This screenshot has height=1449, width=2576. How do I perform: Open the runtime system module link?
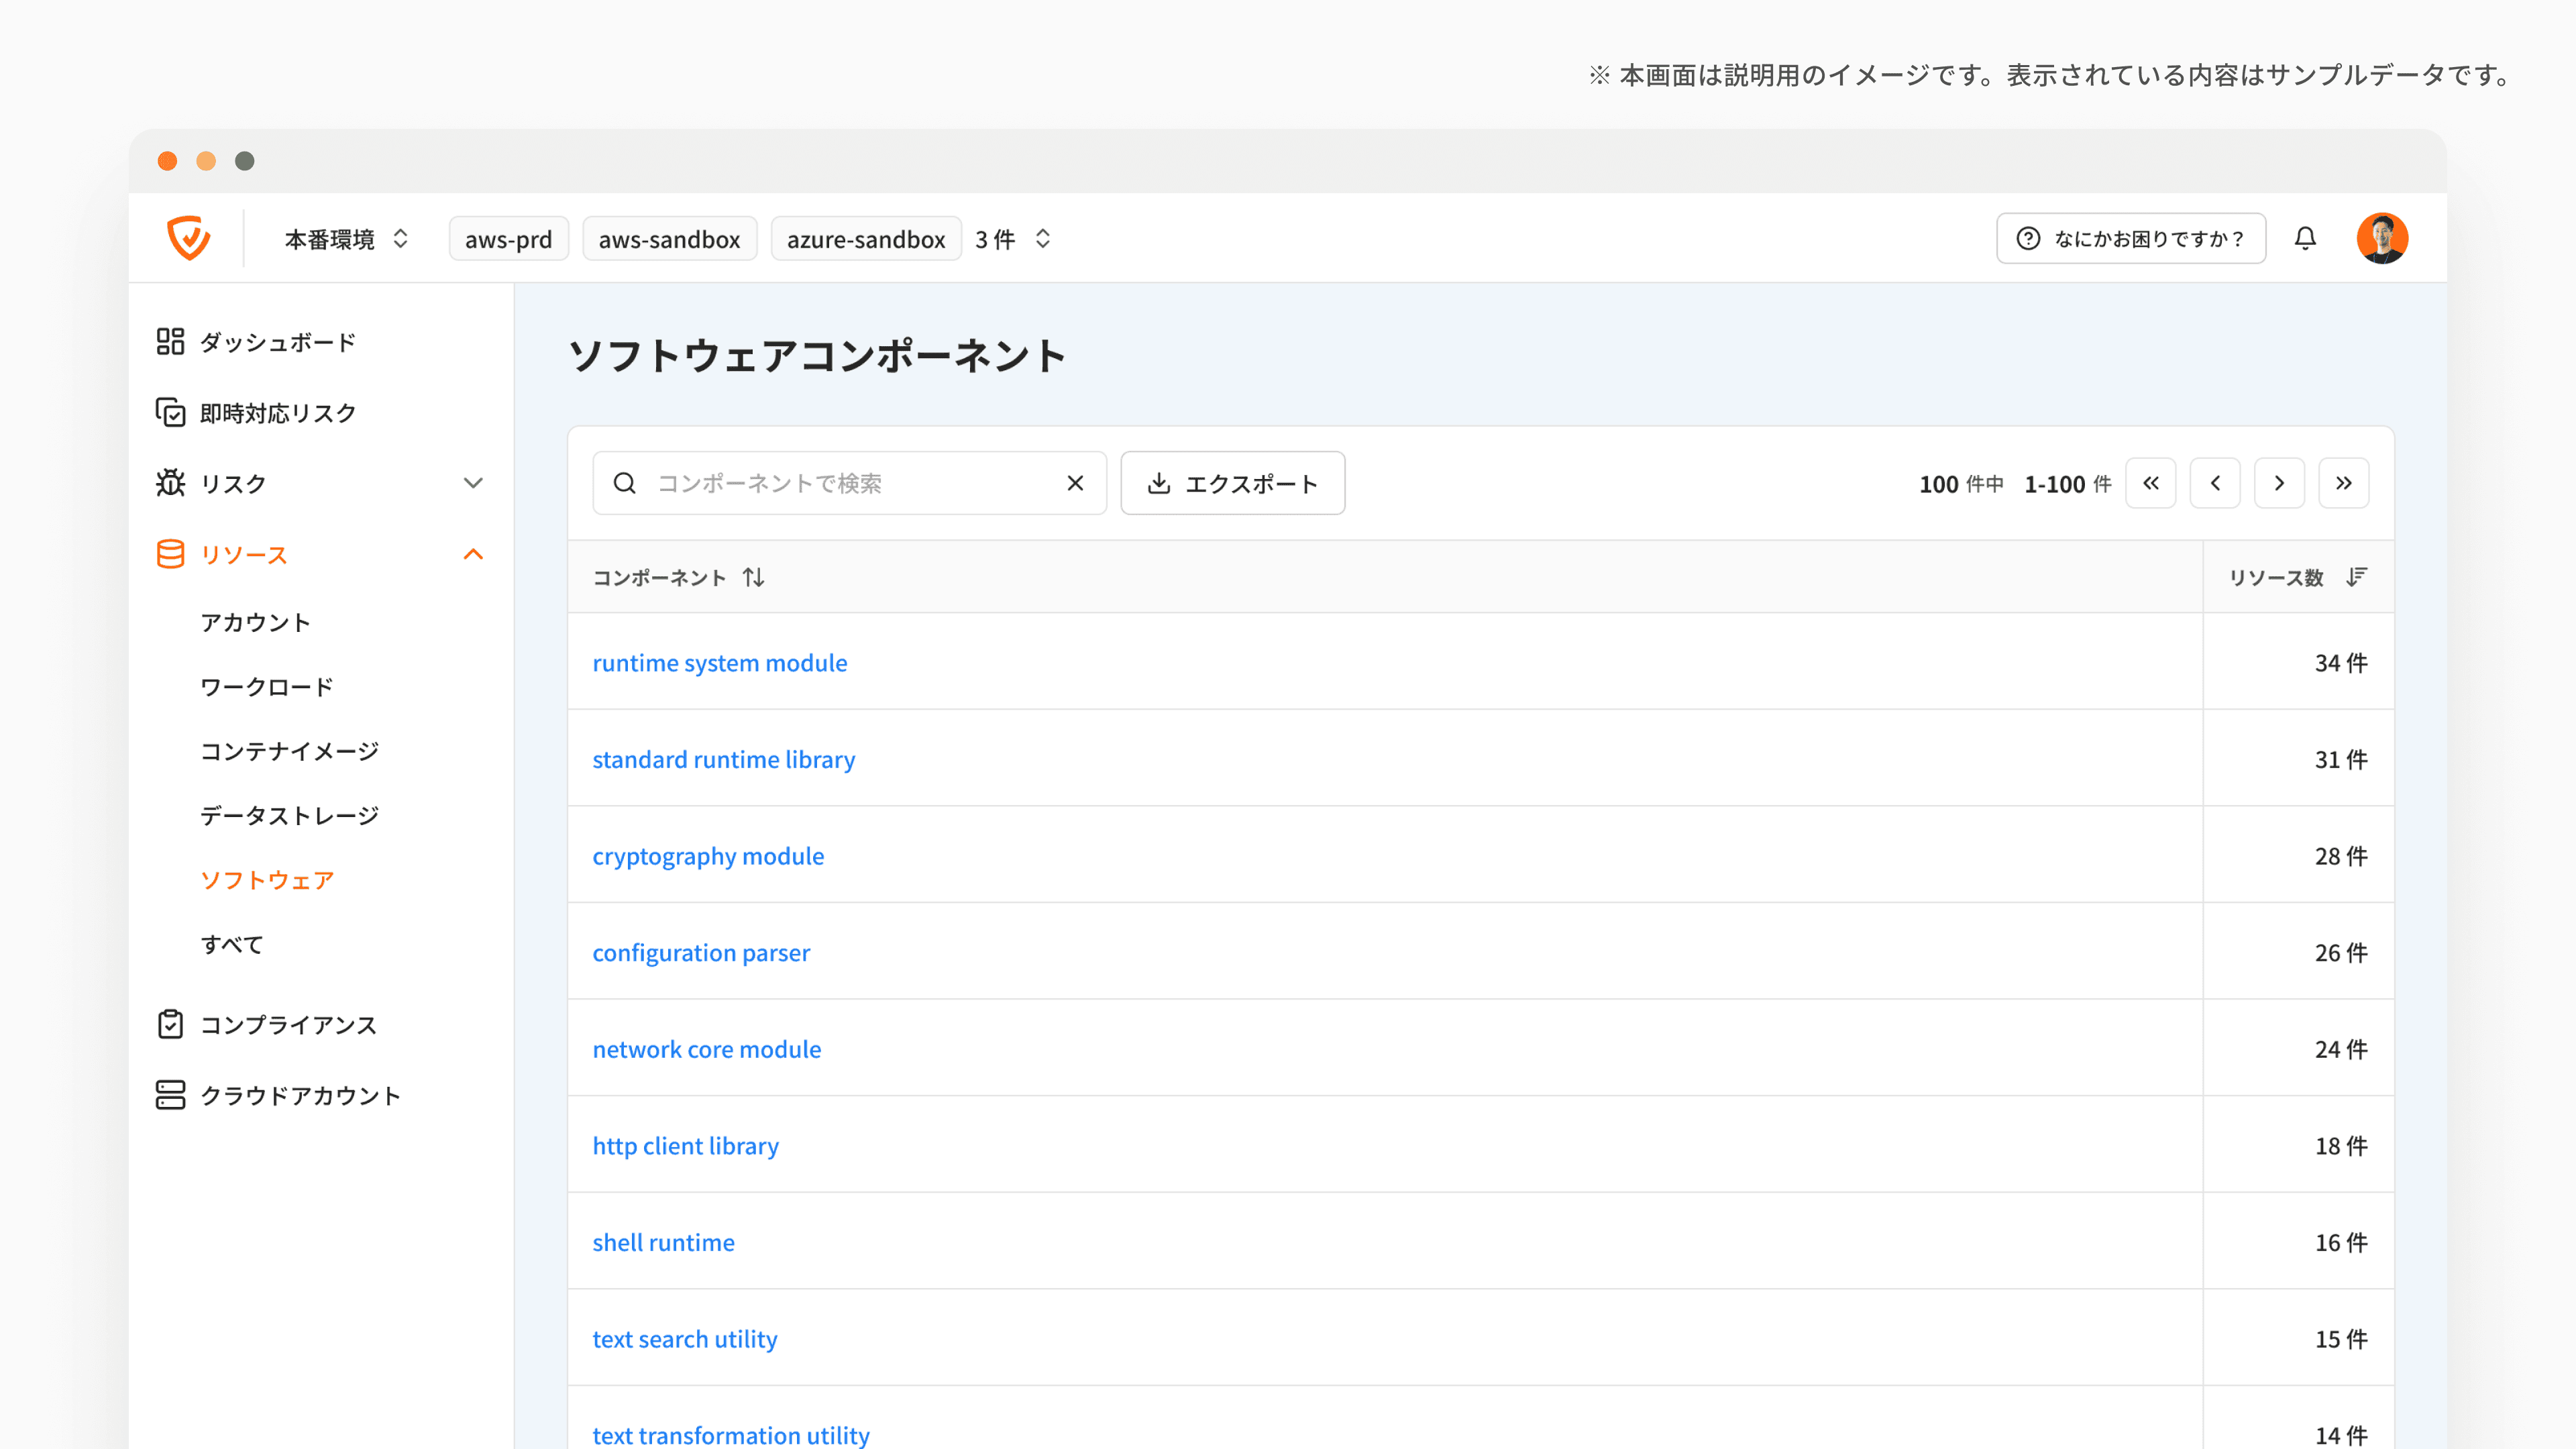tap(720, 662)
